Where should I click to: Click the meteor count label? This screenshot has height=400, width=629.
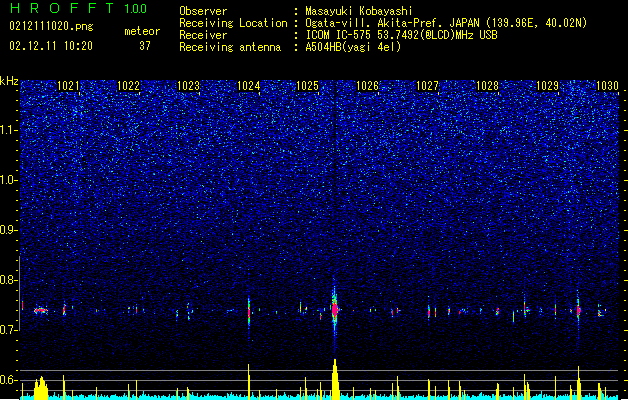point(142,31)
